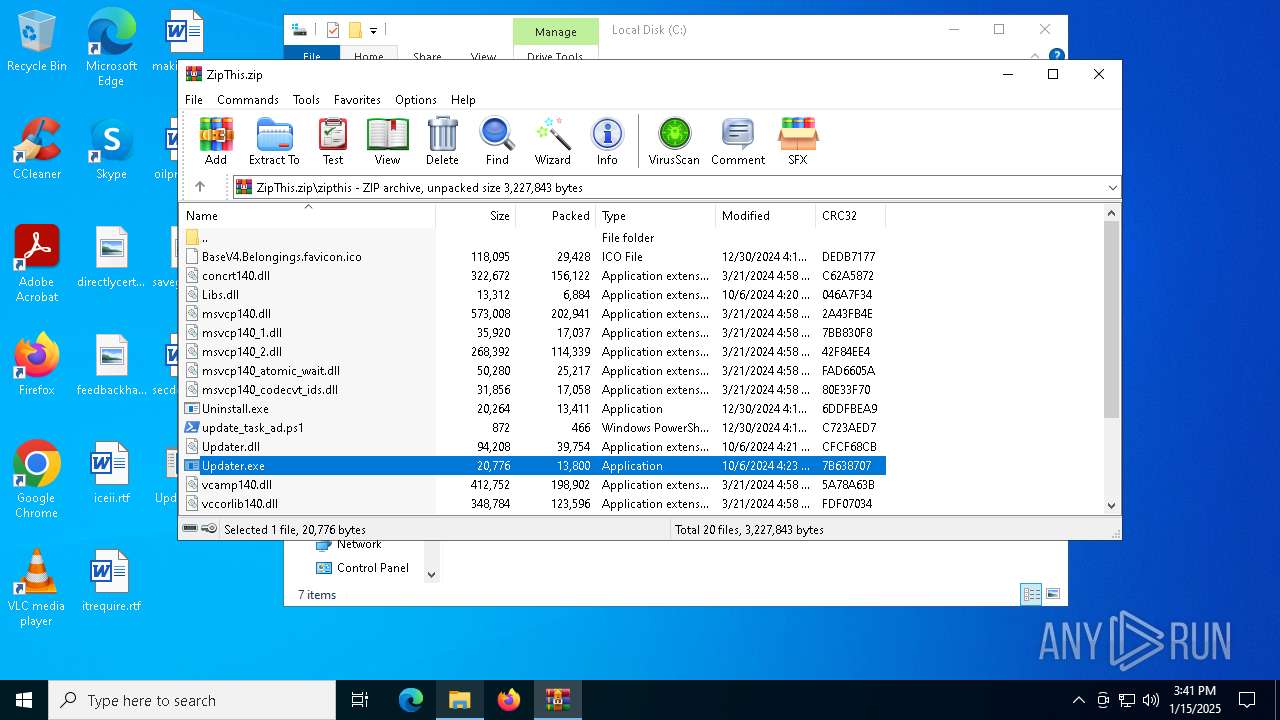
Task: Switch Explorer to details view icon
Action: (x=1031, y=594)
